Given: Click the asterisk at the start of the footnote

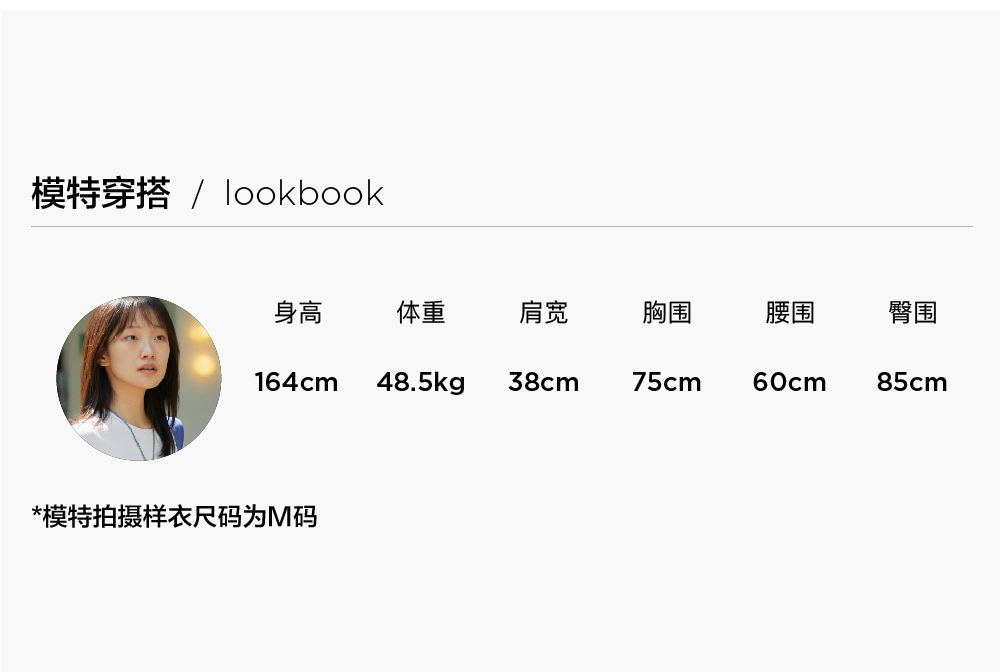Looking at the screenshot, I should tap(36, 512).
